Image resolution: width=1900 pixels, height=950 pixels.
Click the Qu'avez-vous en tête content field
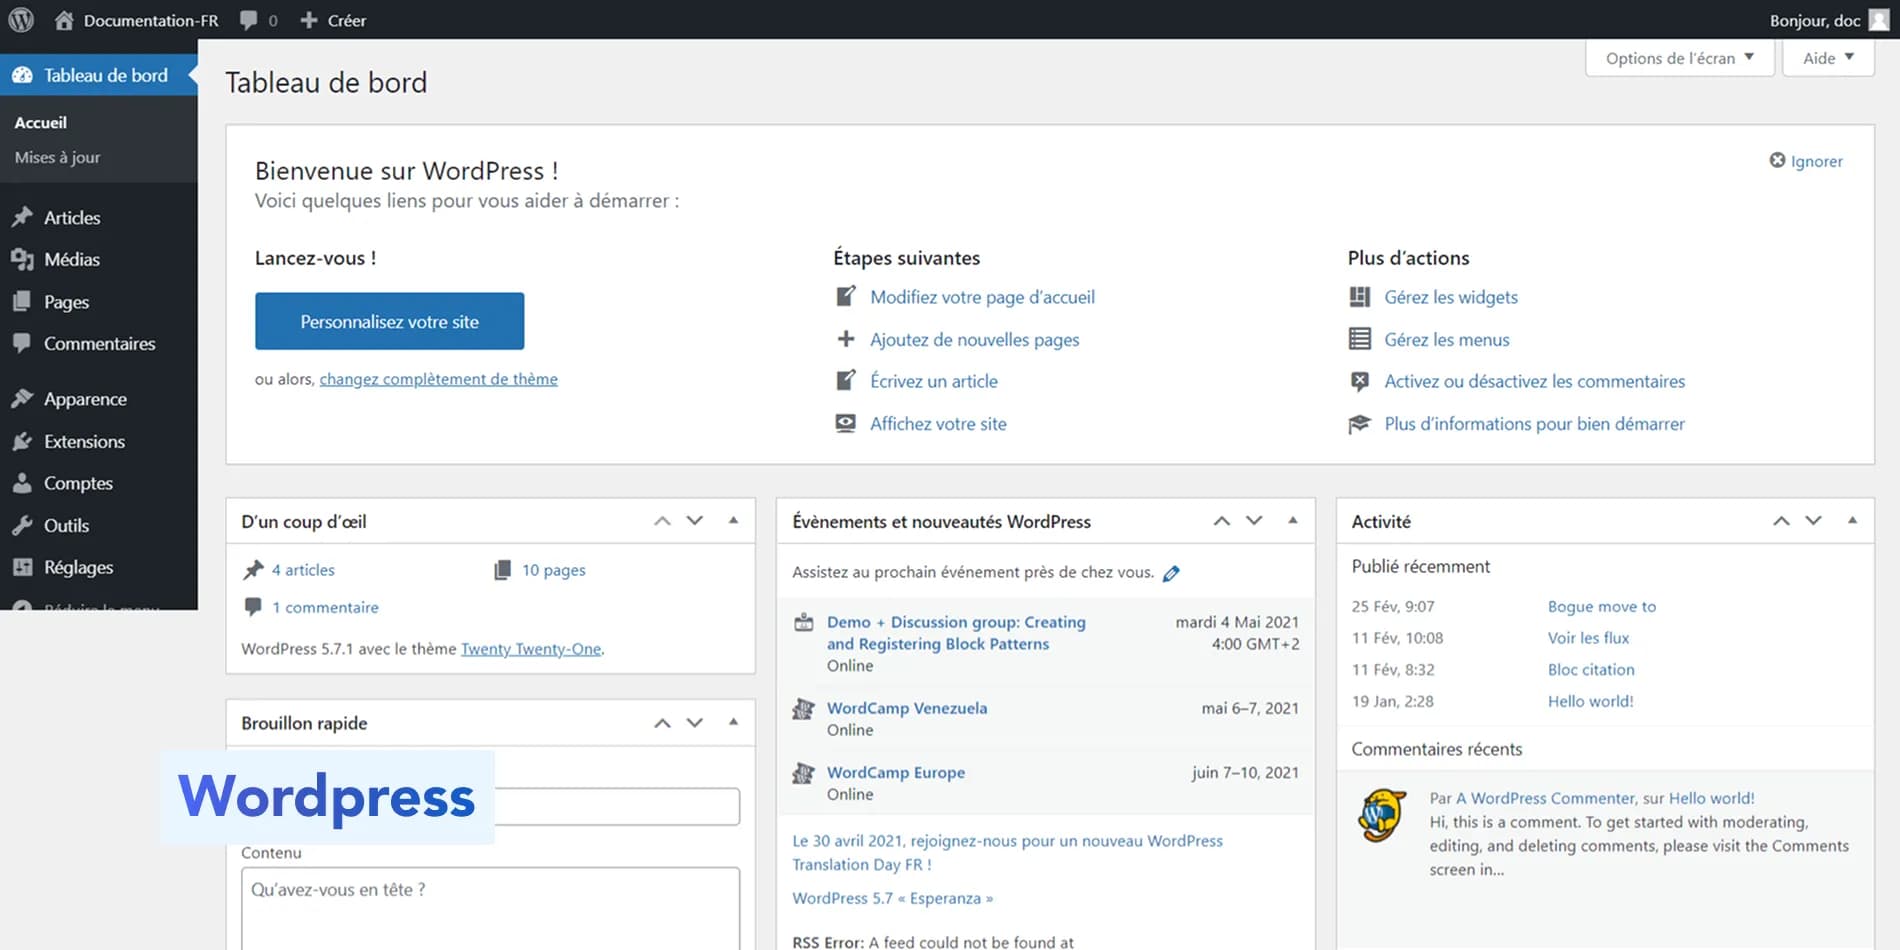click(489, 905)
